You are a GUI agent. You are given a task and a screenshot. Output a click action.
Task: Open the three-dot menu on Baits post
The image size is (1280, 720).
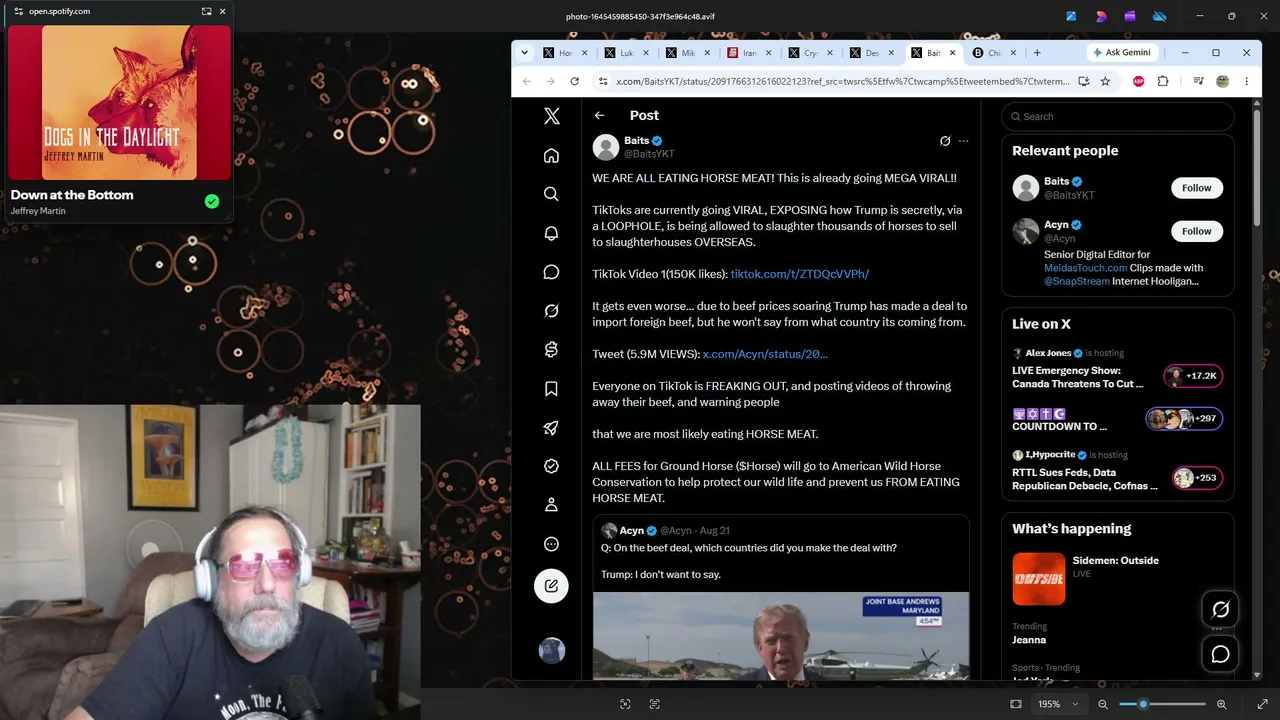(963, 141)
